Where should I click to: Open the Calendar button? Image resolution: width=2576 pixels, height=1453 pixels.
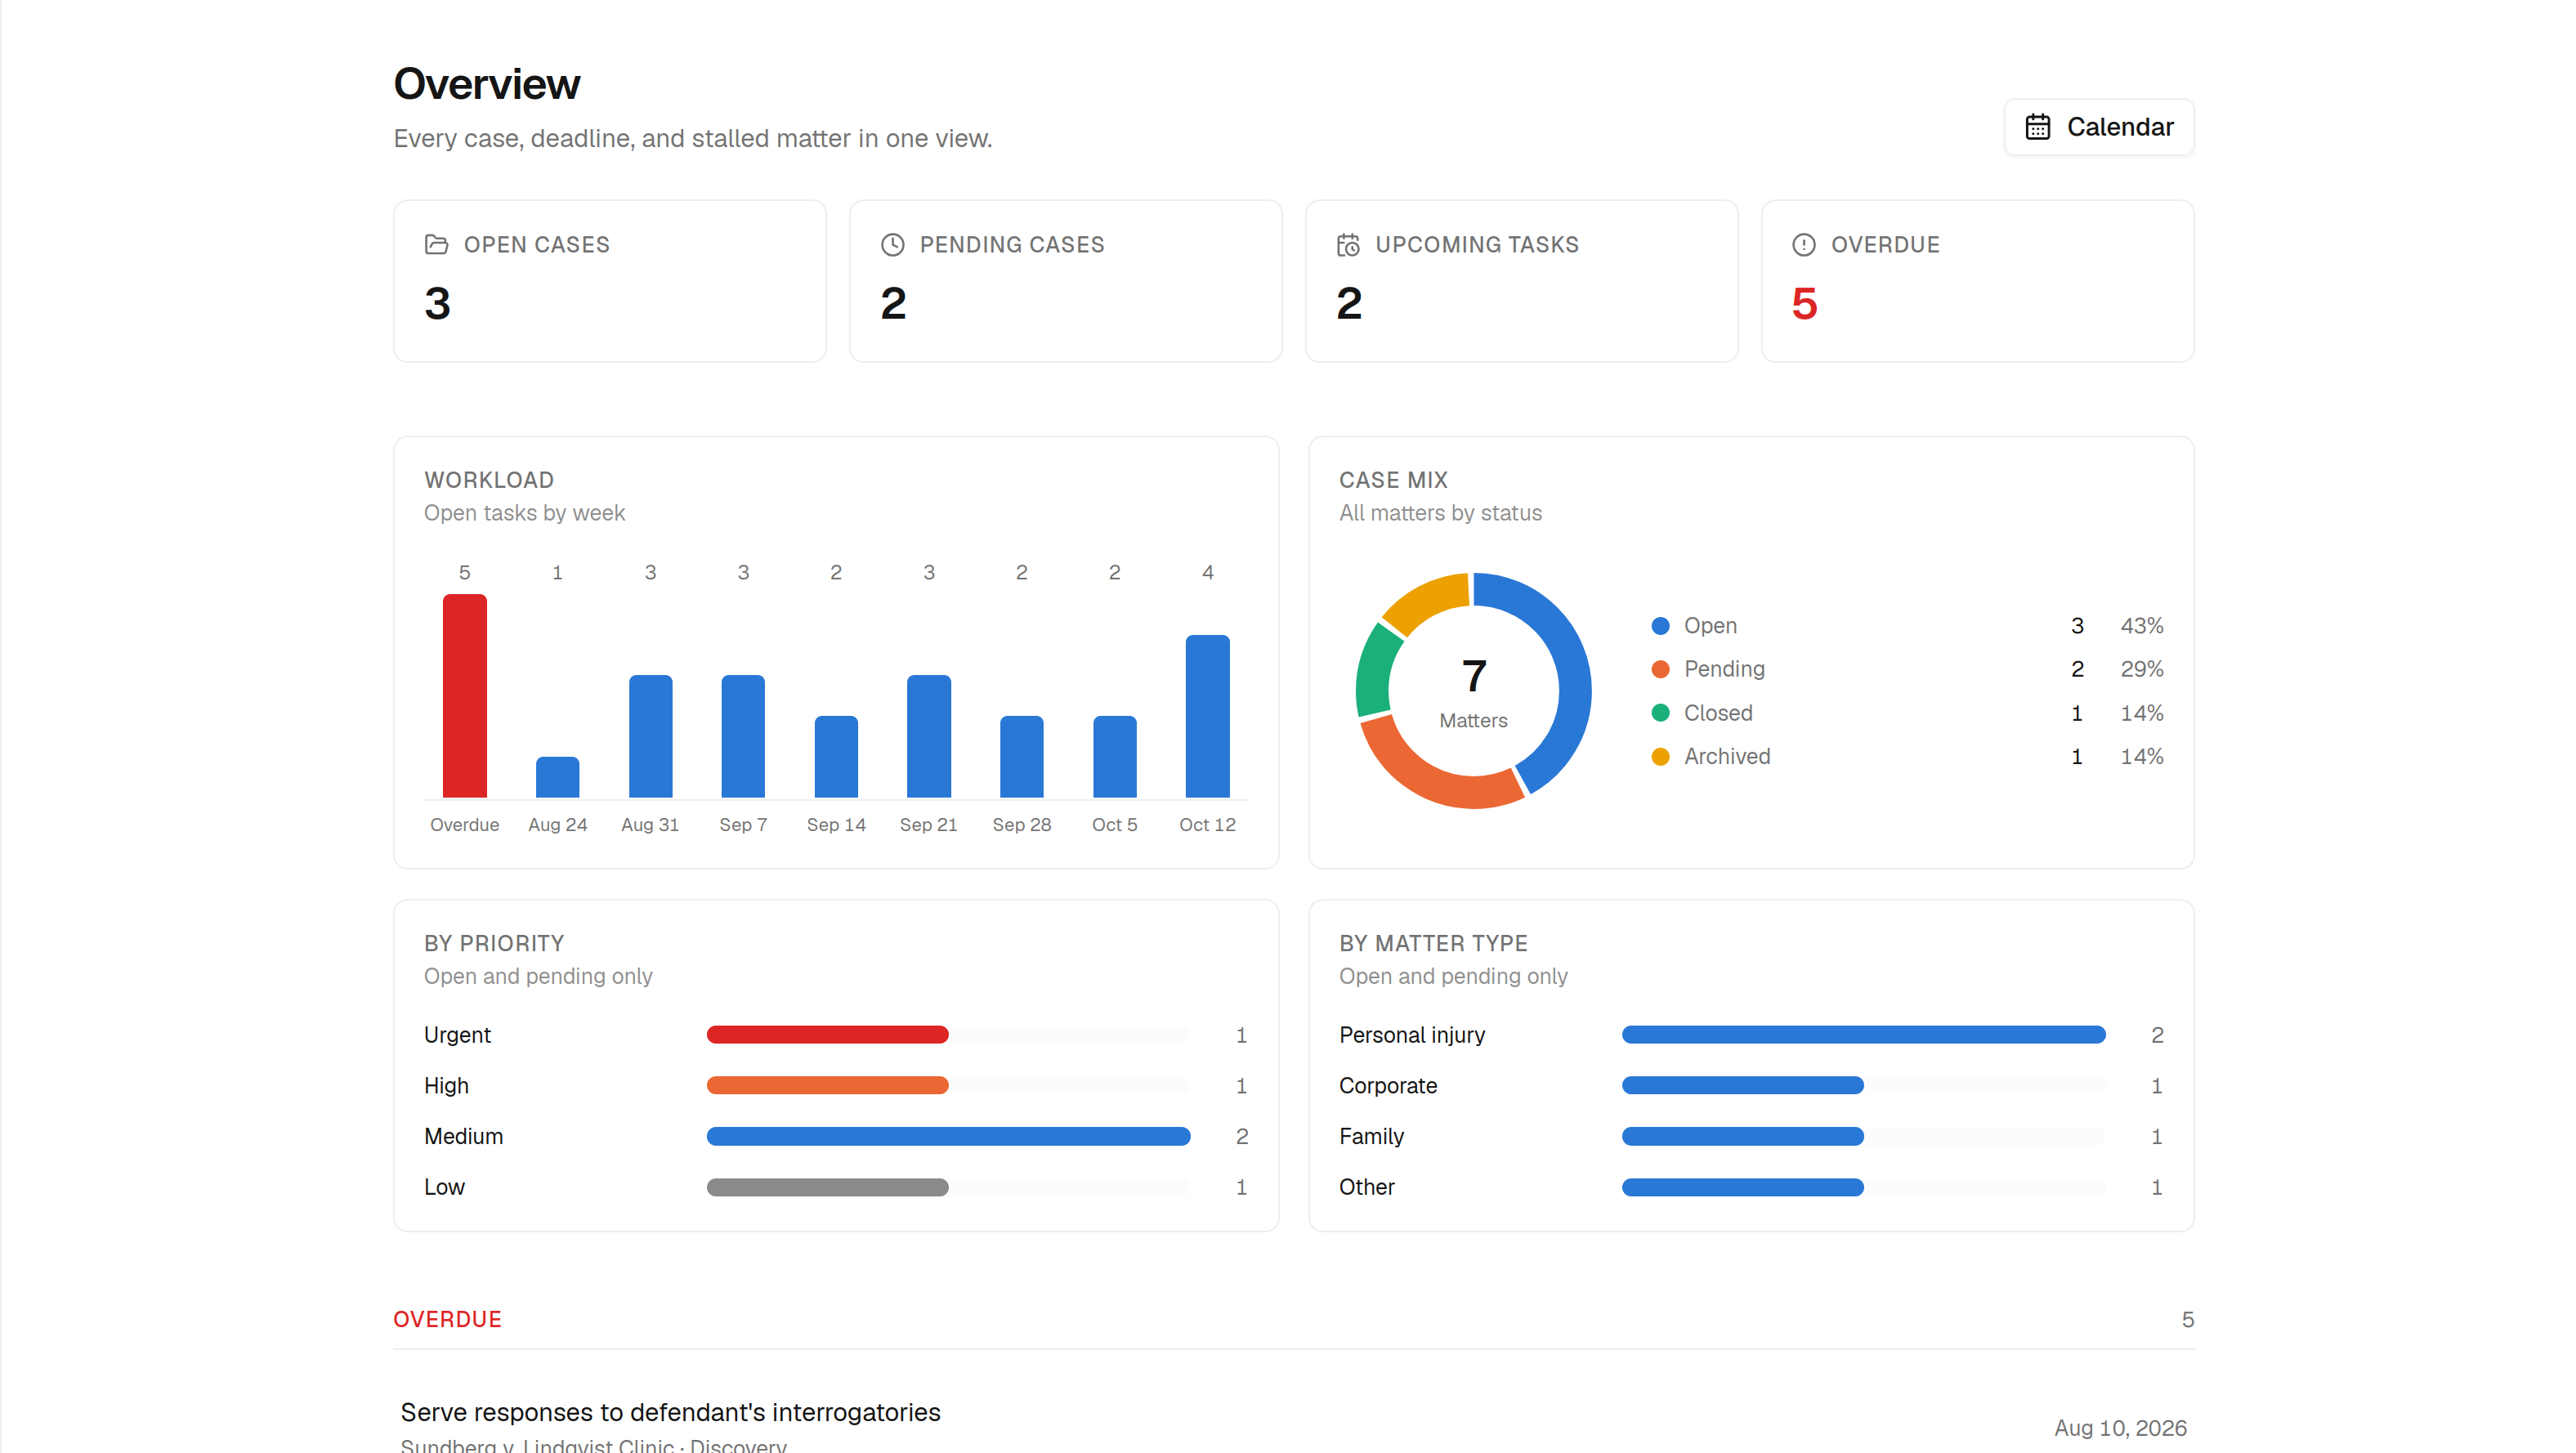pos(2098,127)
